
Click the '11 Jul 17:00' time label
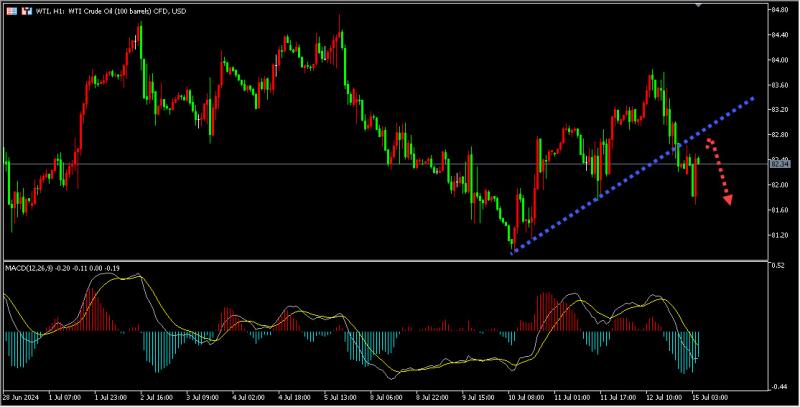point(617,397)
